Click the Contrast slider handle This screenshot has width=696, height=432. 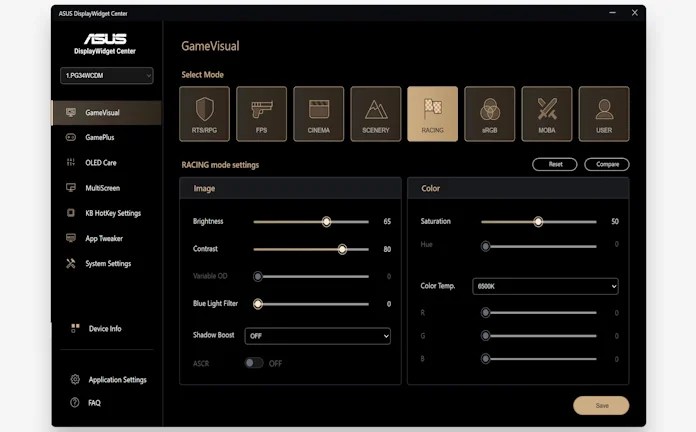(342, 249)
